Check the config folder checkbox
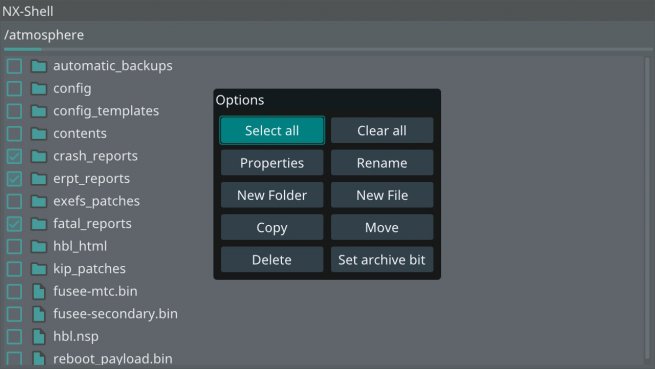 click(x=14, y=89)
